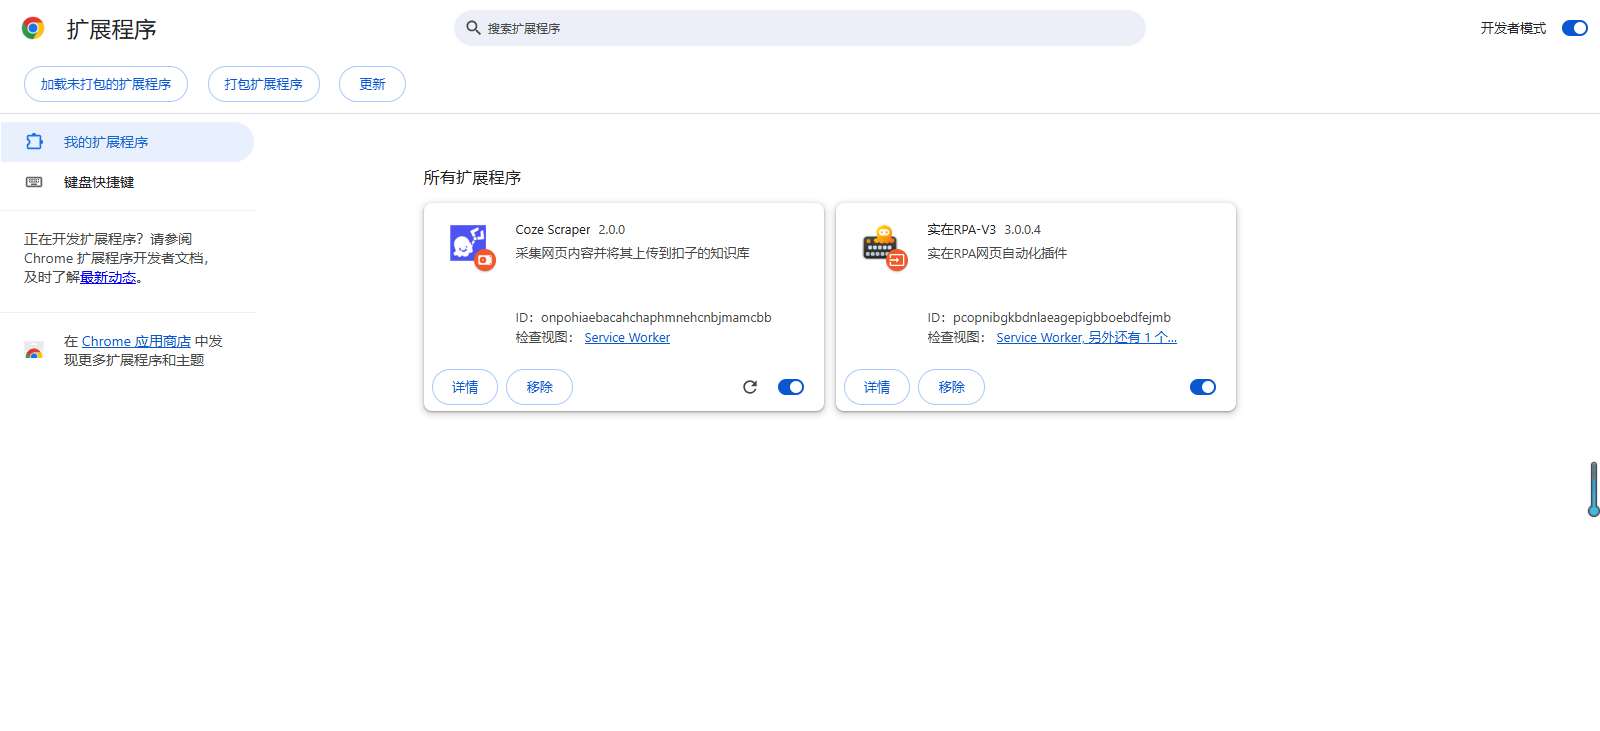Click the 实在RPA-V3 name text
Viewport: 1600px width, 731px height.
point(961,229)
